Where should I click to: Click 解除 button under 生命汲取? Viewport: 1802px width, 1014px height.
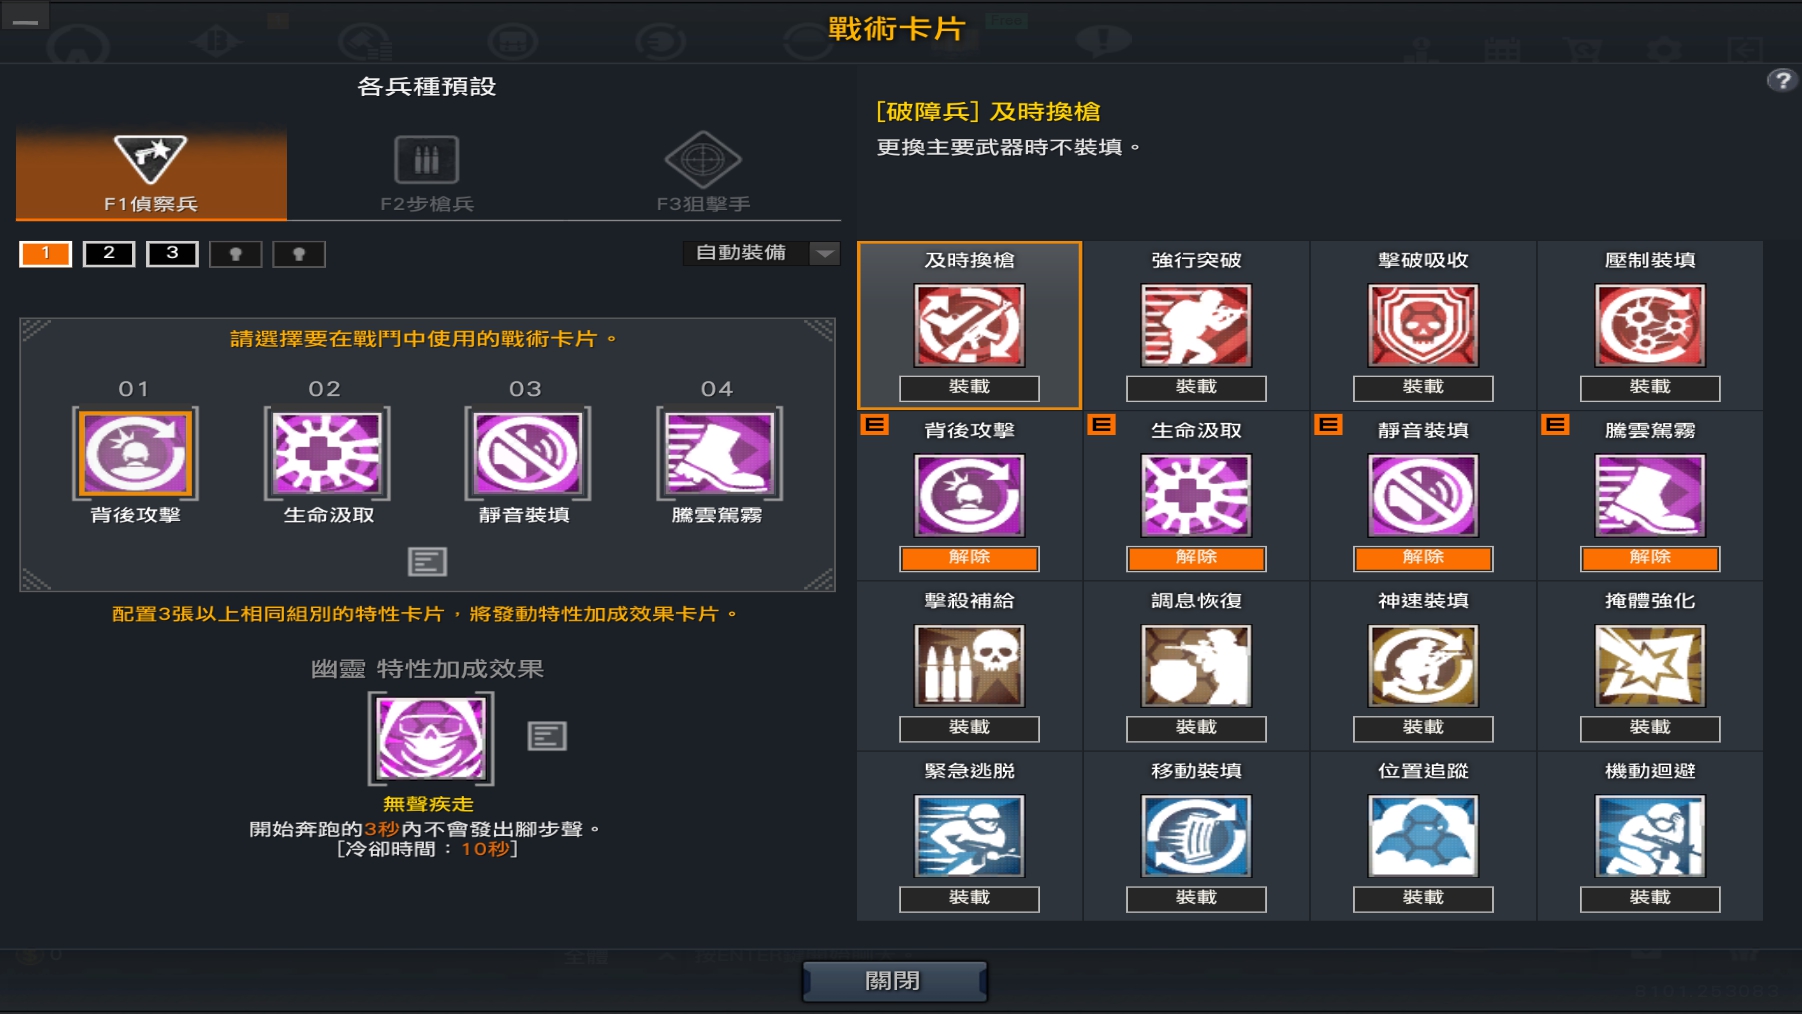[x=1196, y=558]
